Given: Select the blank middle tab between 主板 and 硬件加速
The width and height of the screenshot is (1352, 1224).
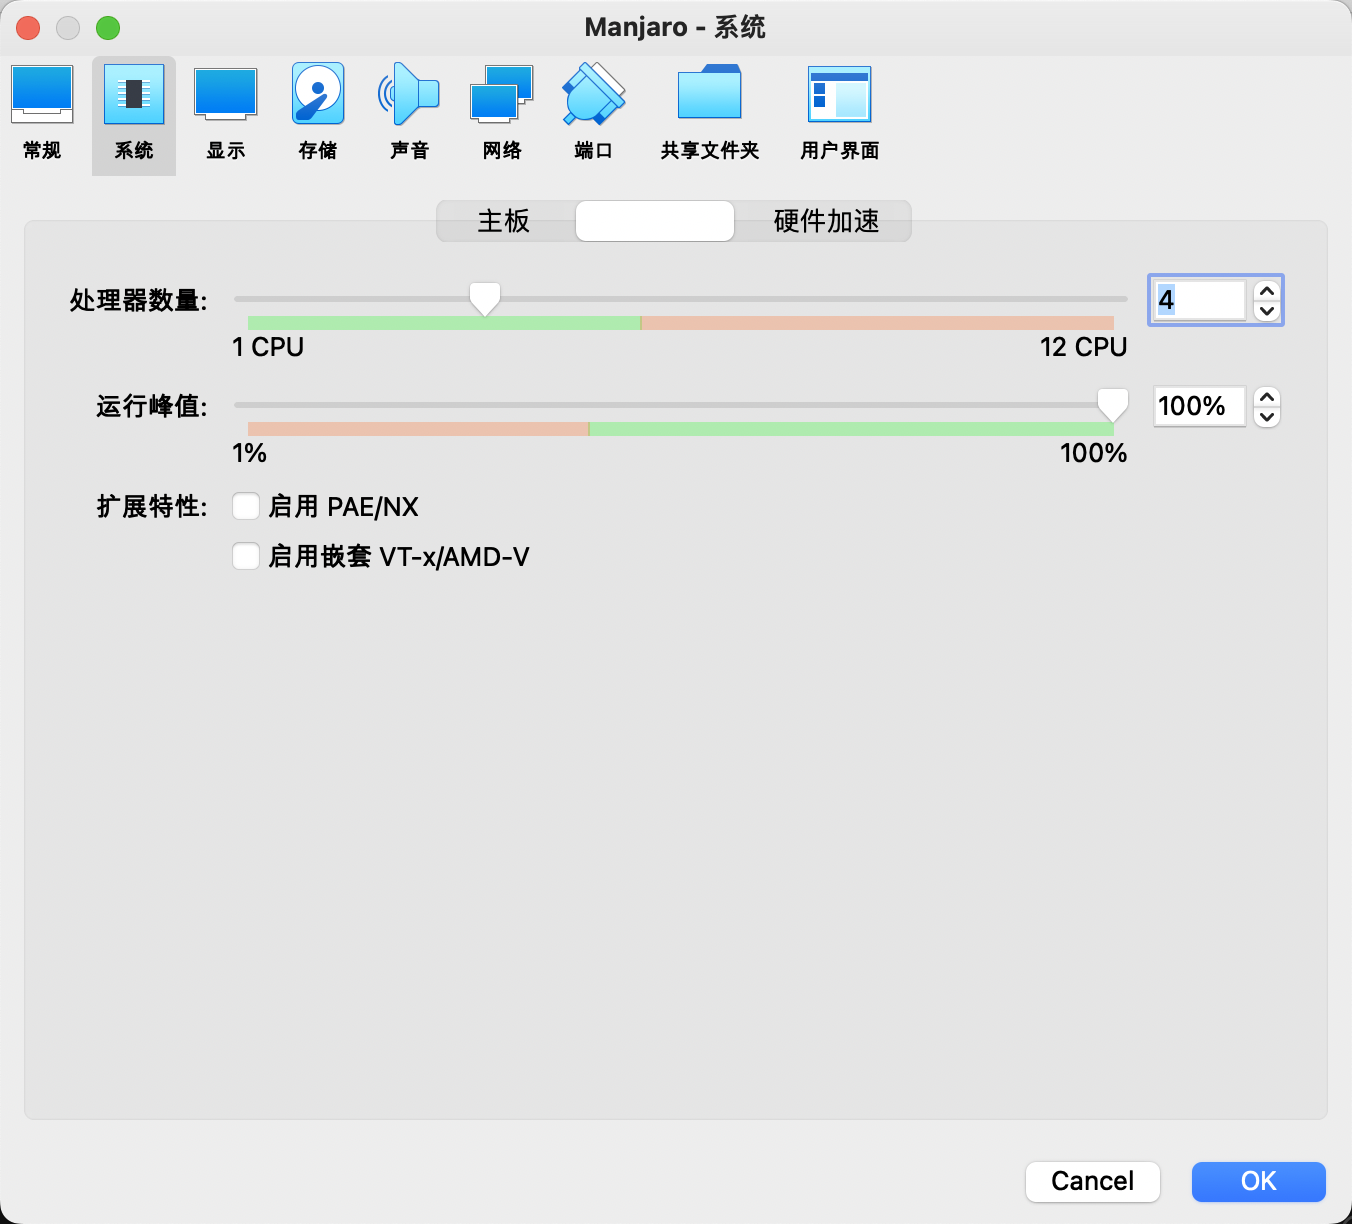Looking at the screenshot, I should coord(655,221).
